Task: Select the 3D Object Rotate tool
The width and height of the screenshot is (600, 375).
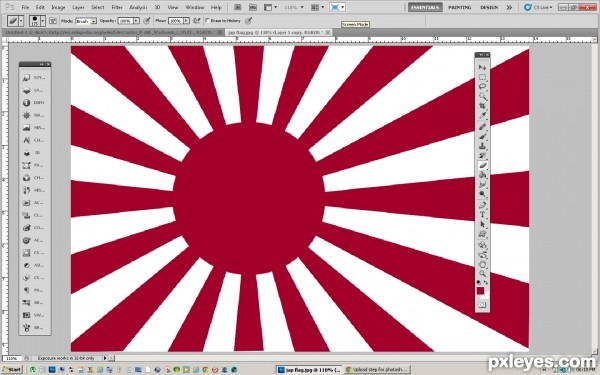Action: pos(482,245)
